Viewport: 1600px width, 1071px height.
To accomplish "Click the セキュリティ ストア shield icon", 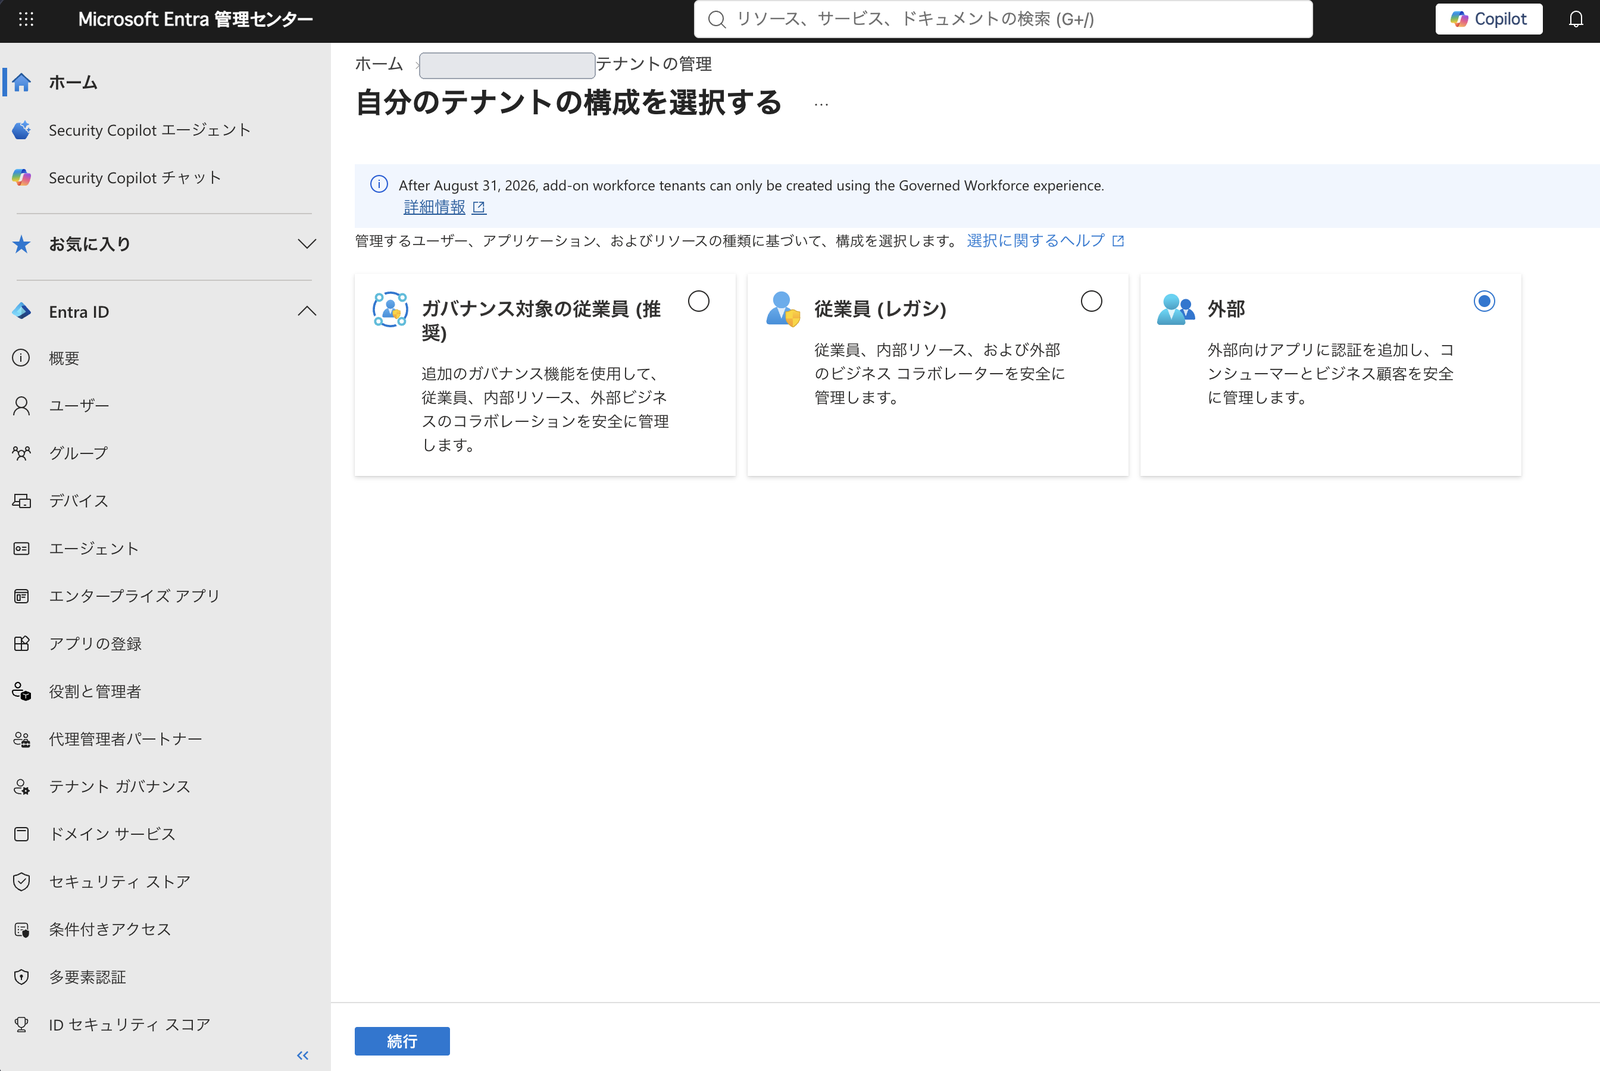I will pos(21,882).
